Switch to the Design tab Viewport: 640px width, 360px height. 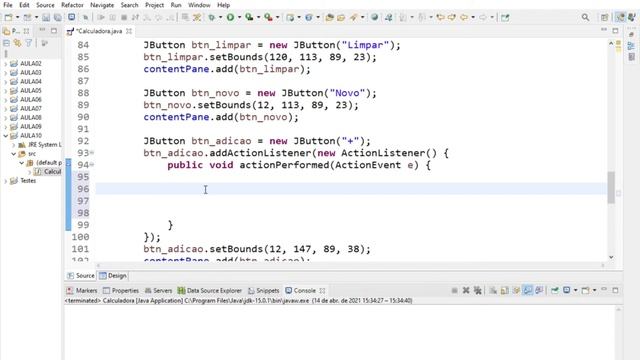pos(113,276)
